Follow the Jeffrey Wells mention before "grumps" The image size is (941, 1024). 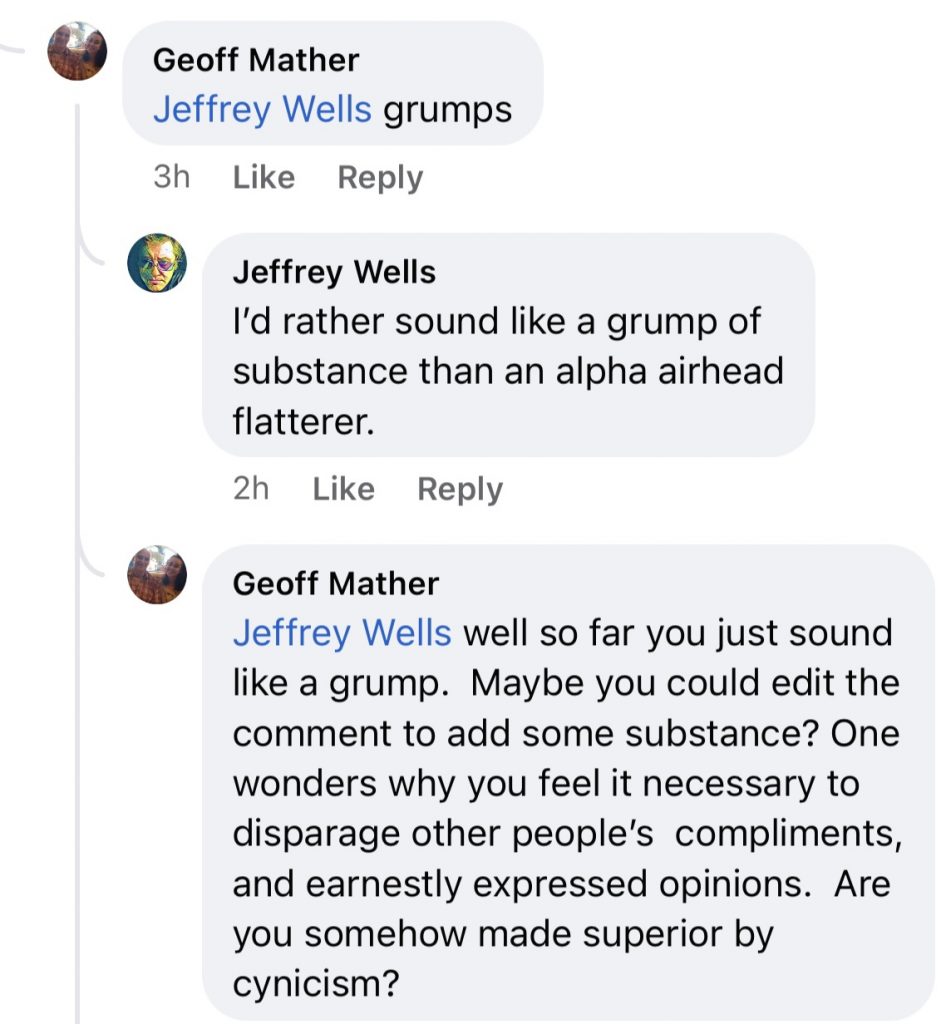[x=262, y=109]
